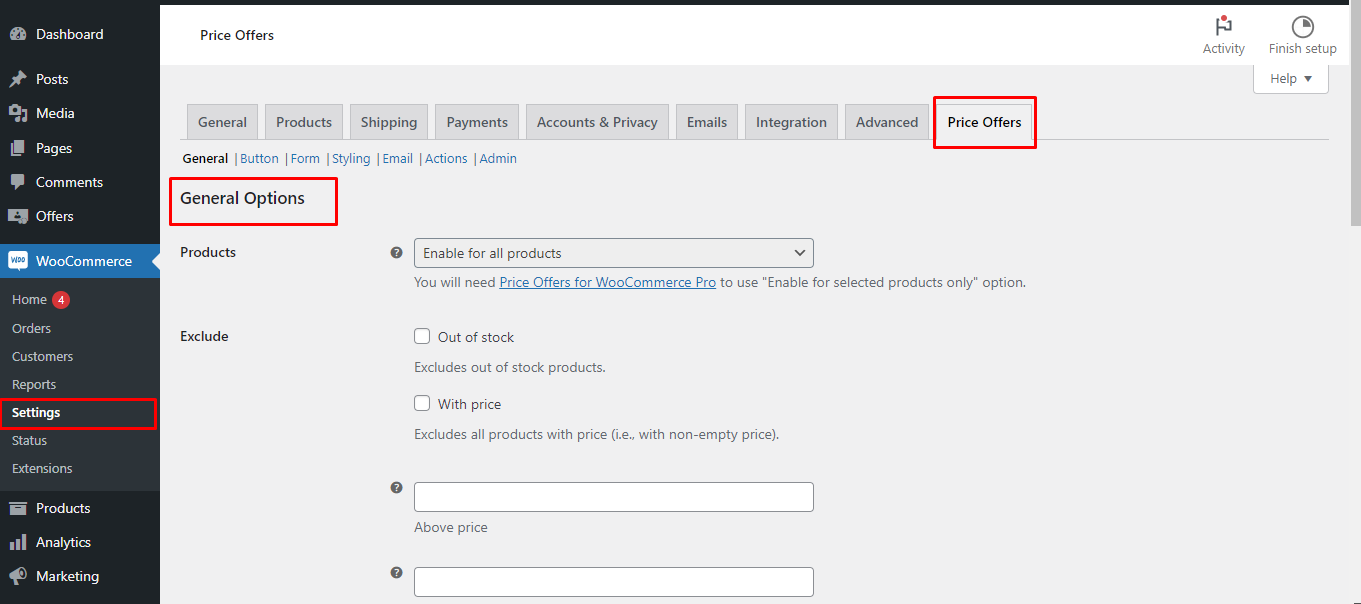Image resolution: width=1361 pixels, height=604 pixels.
Task: Open the Styling subsection link
Action: tap(351, 158)
